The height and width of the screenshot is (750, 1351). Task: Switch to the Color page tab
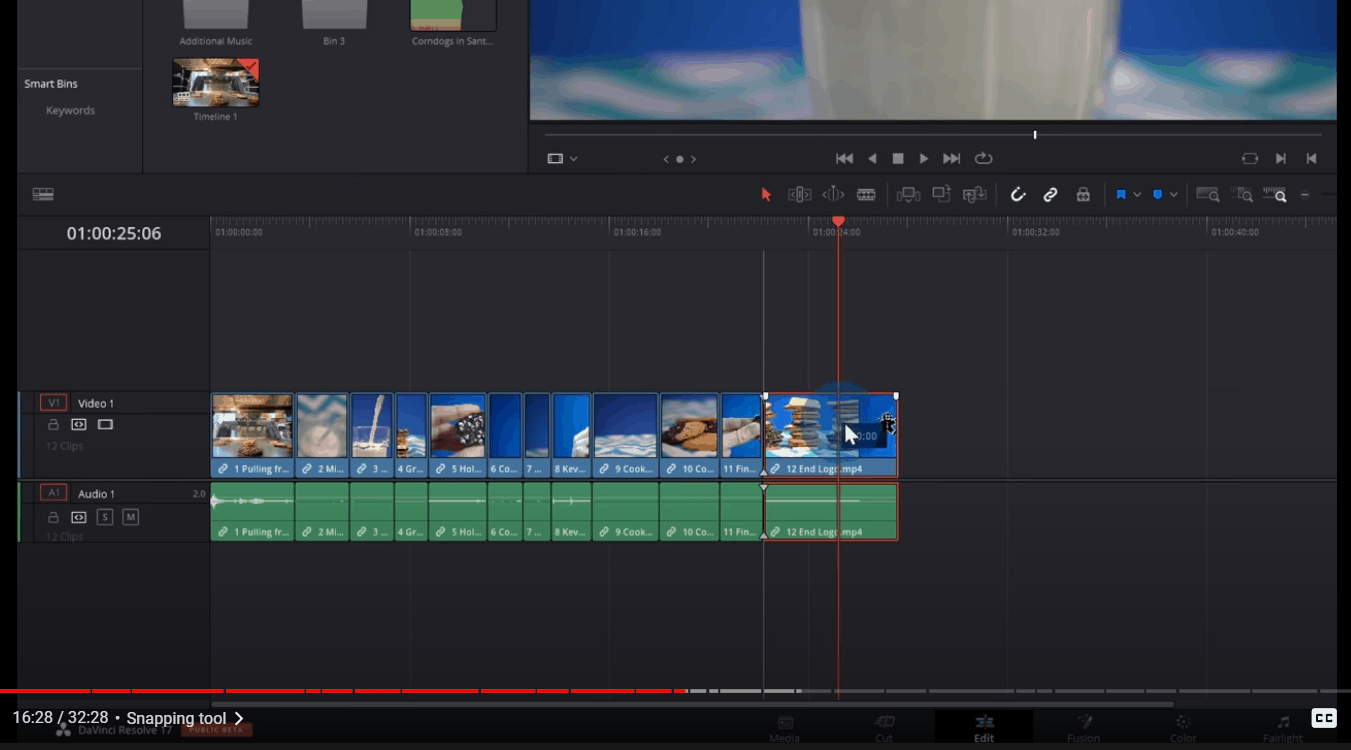[x=1183, y=729]
